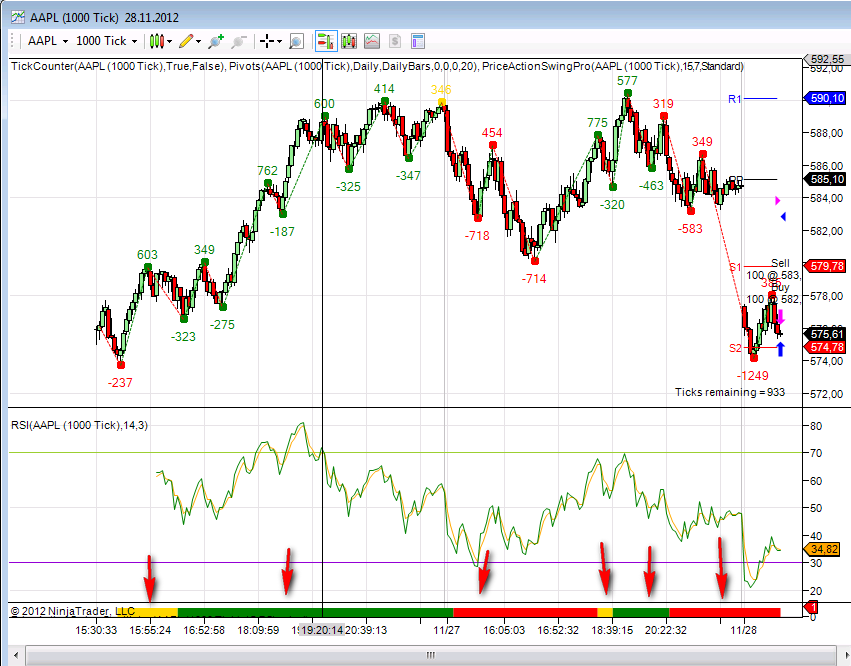This screenshot has width=851, height=666.
Task: Click the greyed zoom out magnifier icon
Action: point(239,41)
